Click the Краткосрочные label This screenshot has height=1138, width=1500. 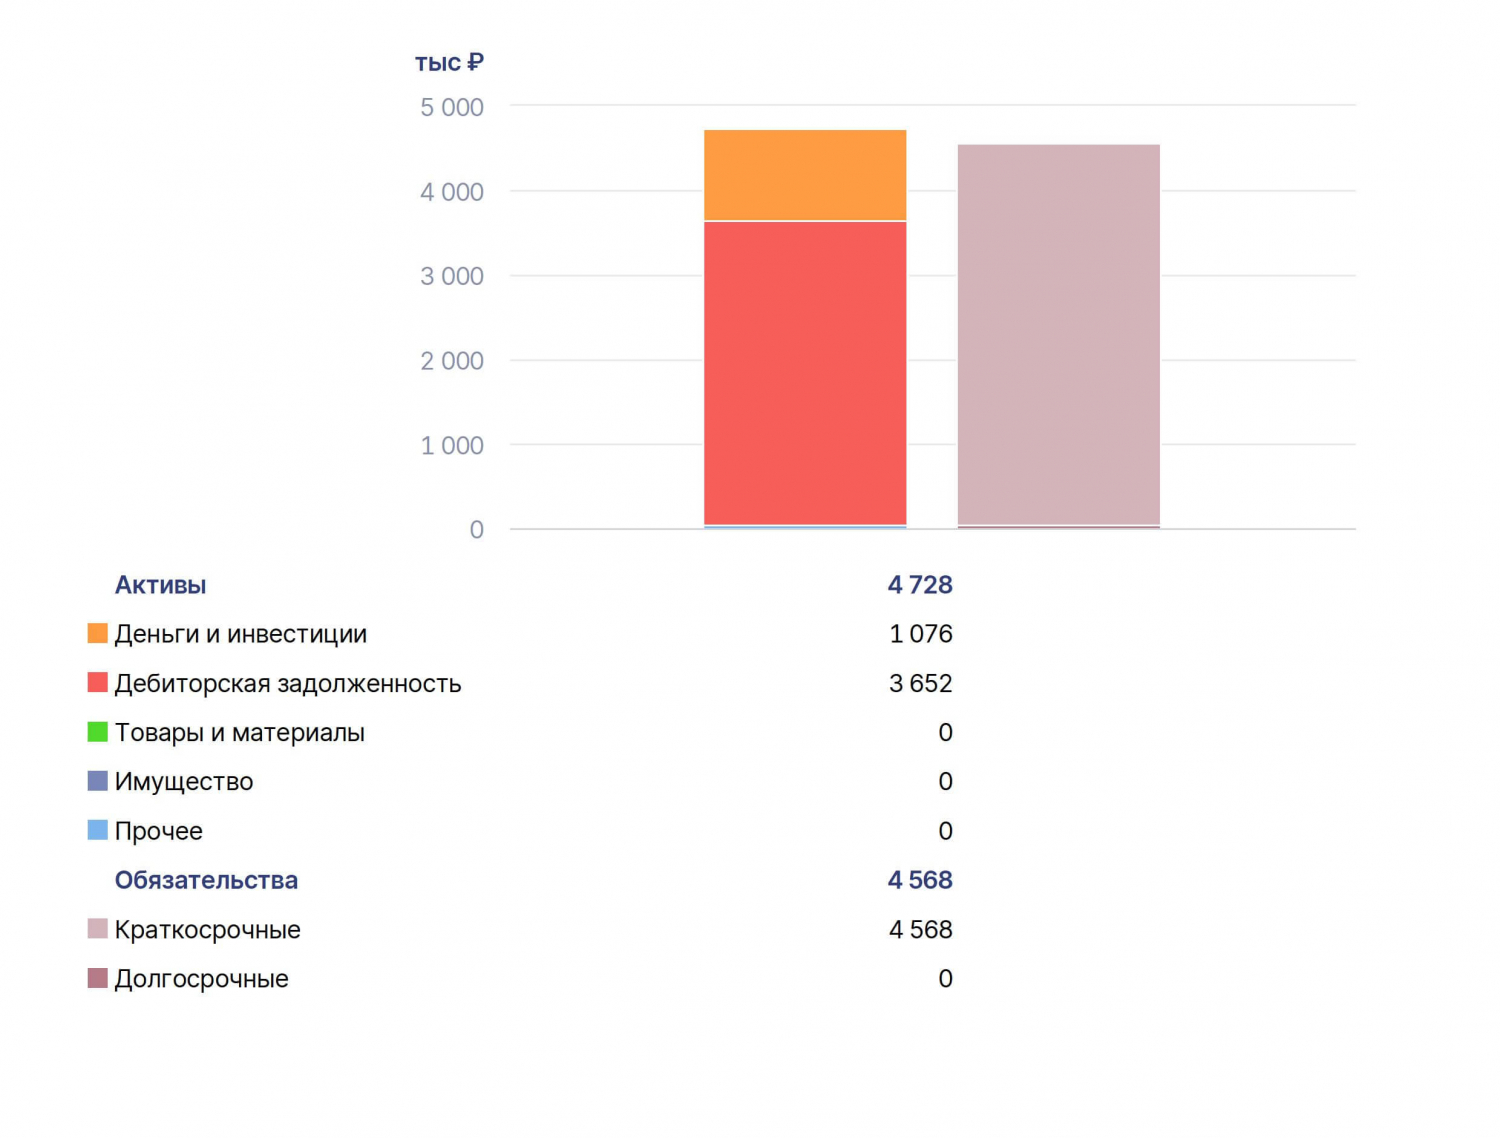click(x=207, y=930)
